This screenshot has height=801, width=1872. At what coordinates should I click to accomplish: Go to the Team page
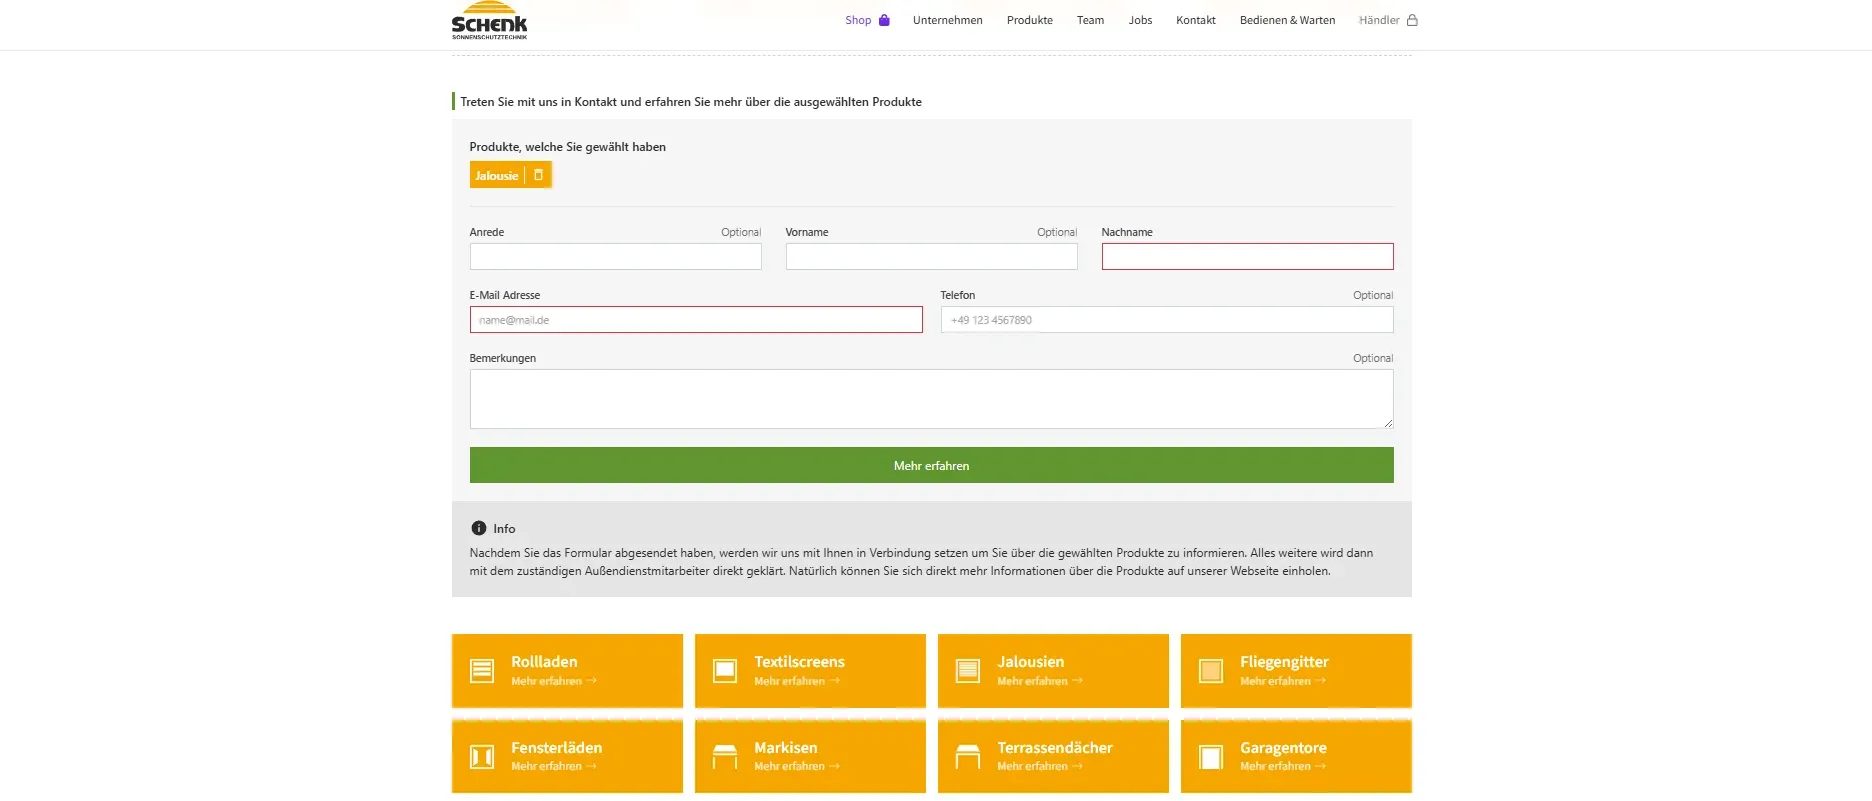click(x=1090, y=20)
